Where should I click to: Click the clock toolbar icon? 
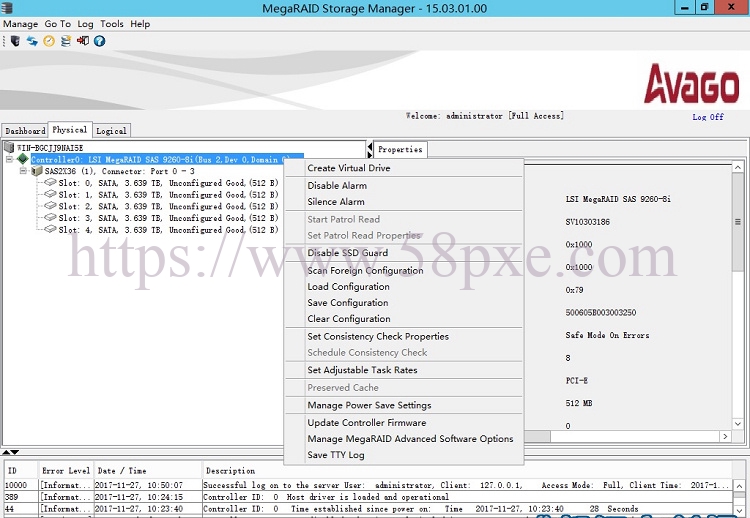coord(49,41)
